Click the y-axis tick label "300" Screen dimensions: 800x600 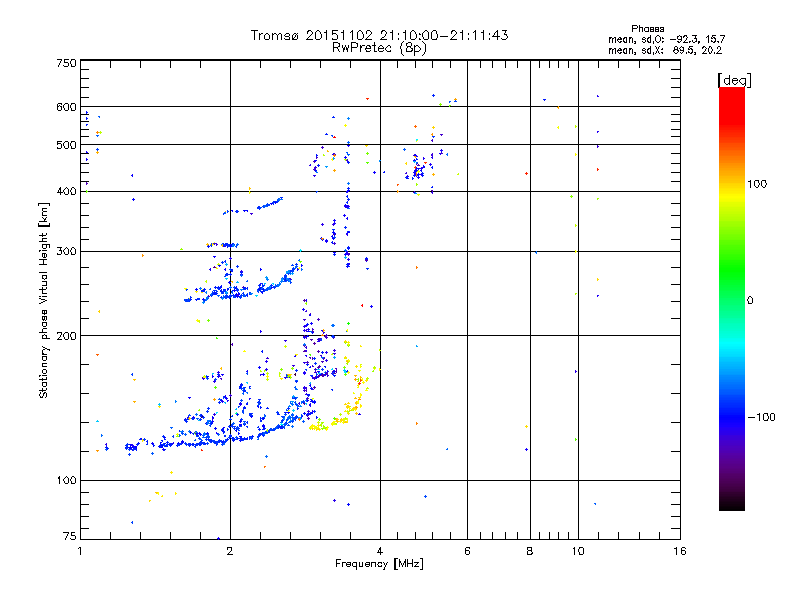pos(66,251)
